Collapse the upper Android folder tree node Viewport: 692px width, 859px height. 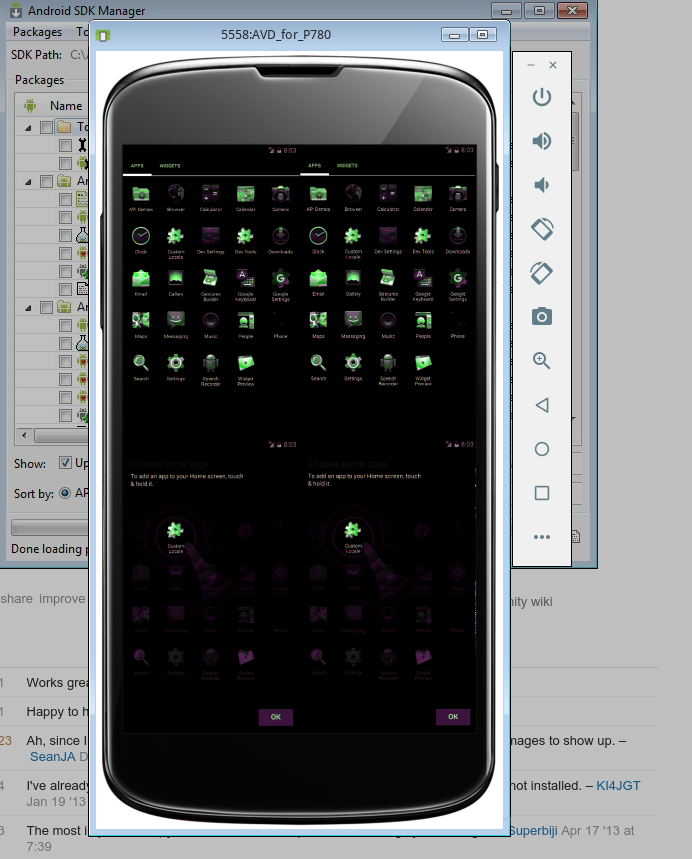pos(28,182)
